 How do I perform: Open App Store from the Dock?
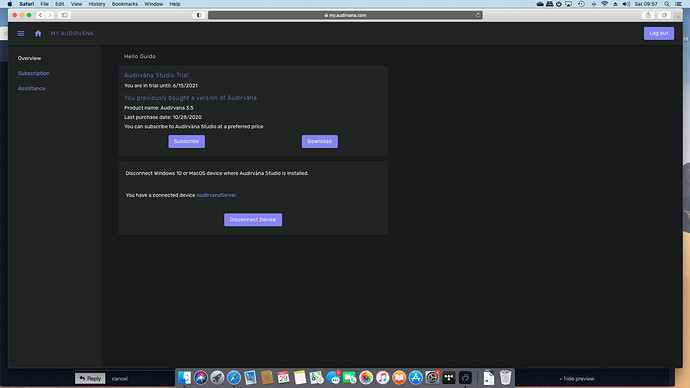[415, 377]
